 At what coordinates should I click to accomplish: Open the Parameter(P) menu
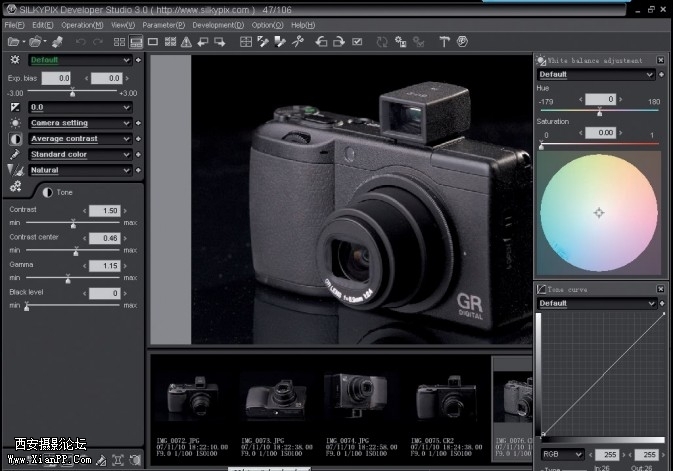163,24
